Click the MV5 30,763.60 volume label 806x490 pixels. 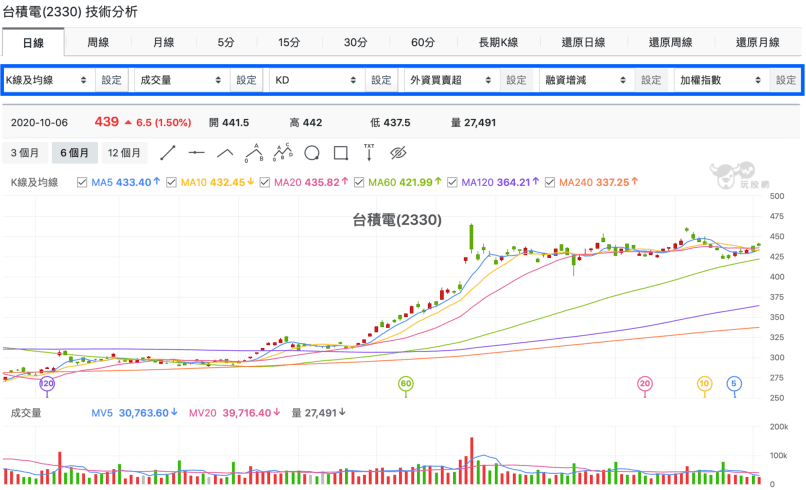pos(134,413)
